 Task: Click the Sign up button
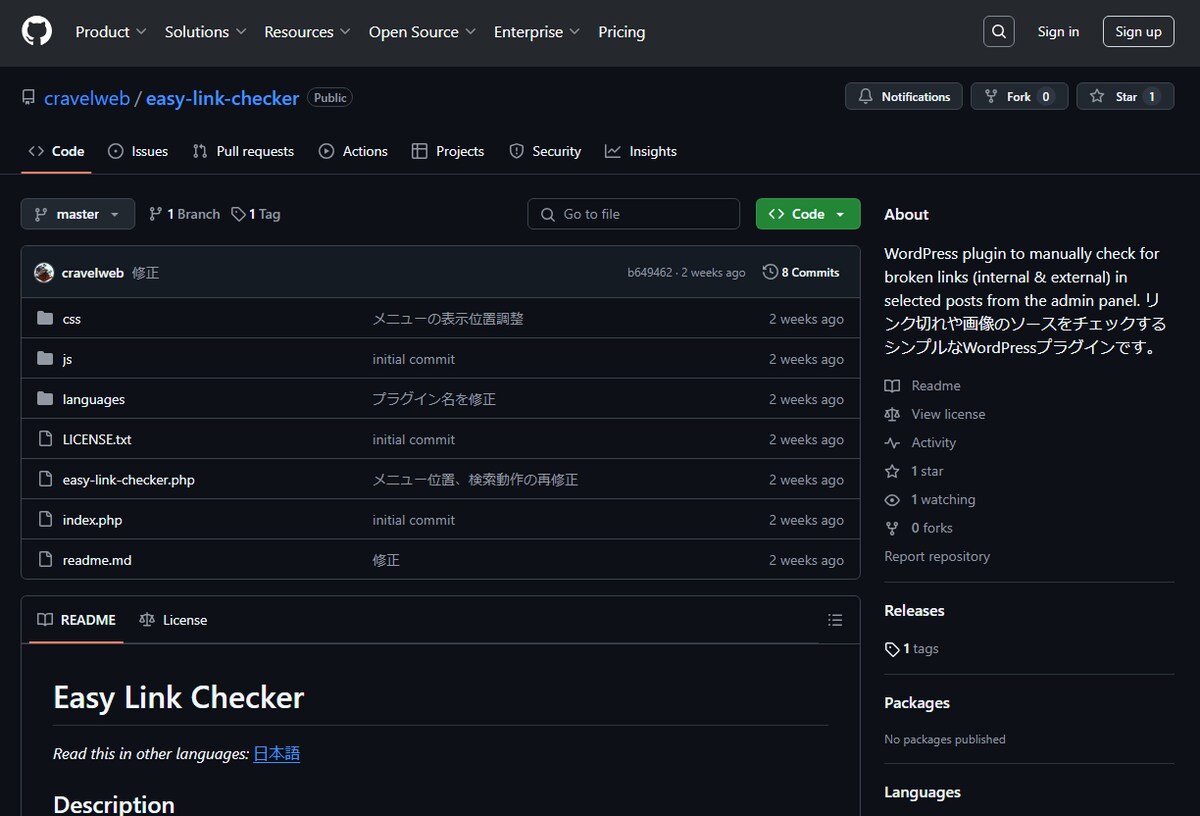pyautogui.click(x=1138, y=32)
